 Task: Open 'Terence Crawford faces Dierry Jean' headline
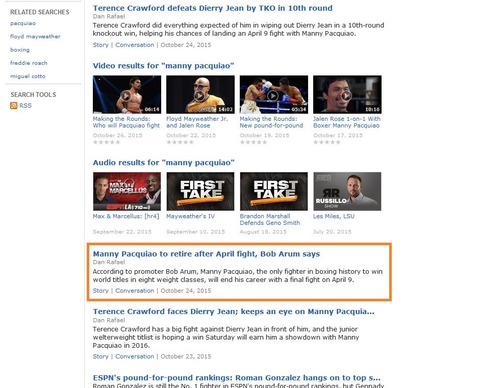click(x=233, y=312)
